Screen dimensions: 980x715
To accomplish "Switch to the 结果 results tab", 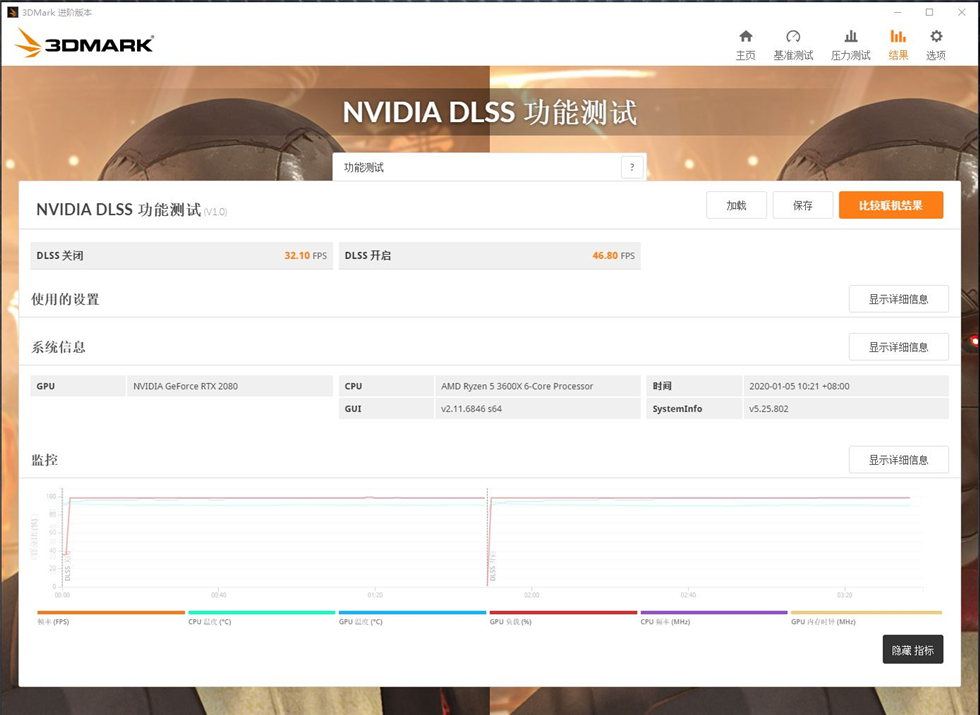I will (896, 42).
